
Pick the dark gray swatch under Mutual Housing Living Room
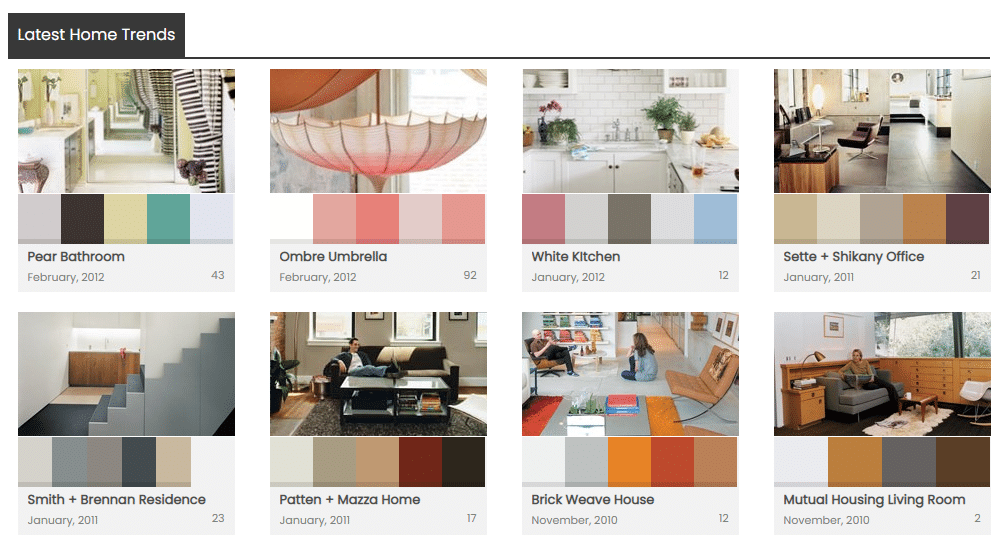point(909,462)
